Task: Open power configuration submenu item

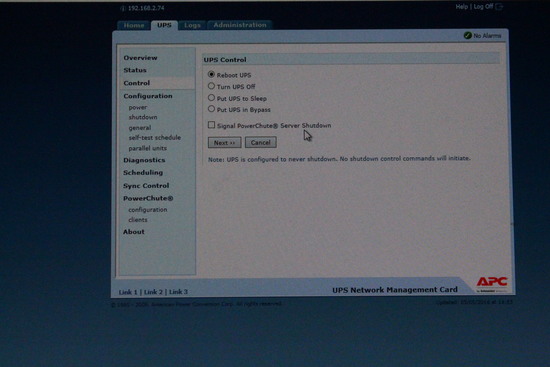Action: 138,107
